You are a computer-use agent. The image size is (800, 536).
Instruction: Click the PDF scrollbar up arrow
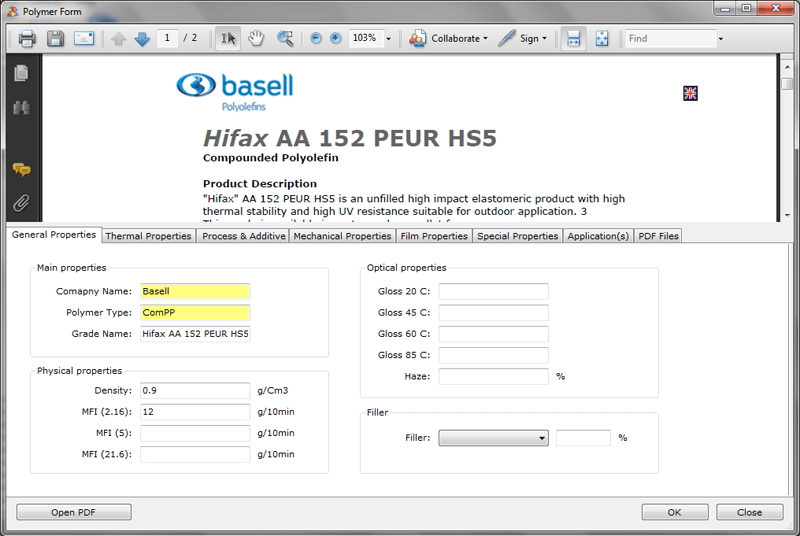click(787, 66)
